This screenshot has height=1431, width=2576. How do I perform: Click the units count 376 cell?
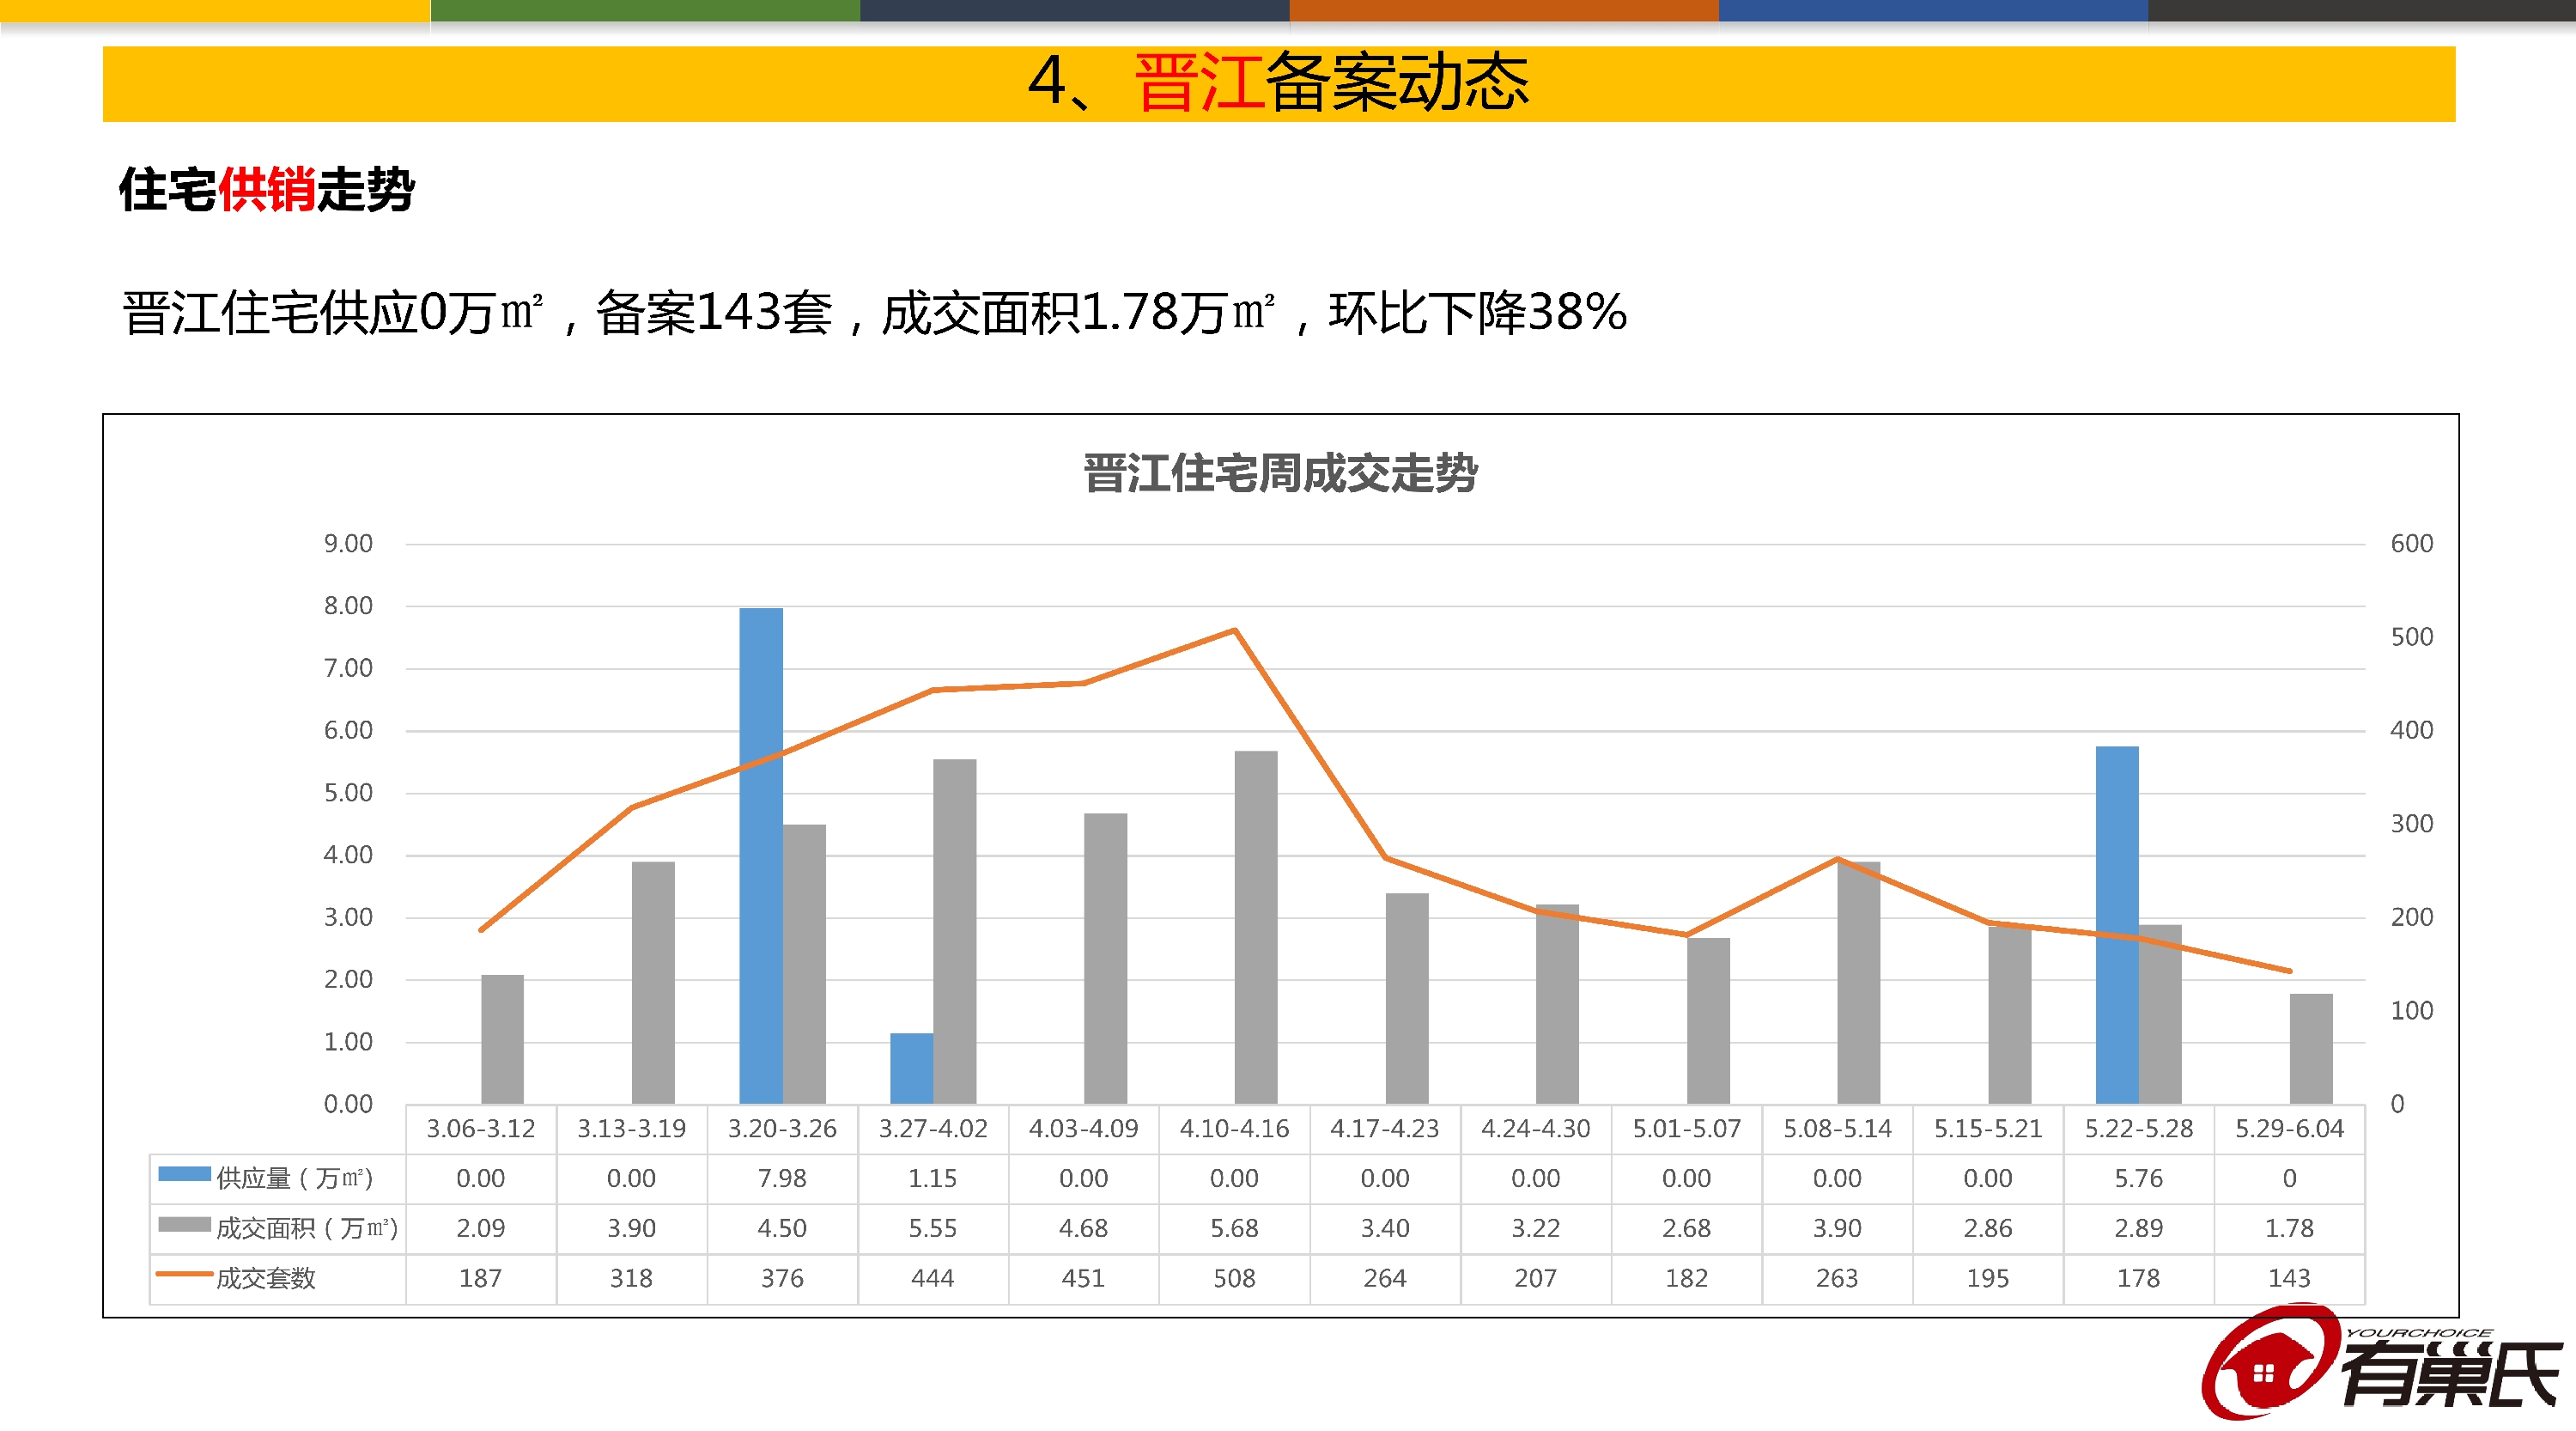(x=782, y=1279)
